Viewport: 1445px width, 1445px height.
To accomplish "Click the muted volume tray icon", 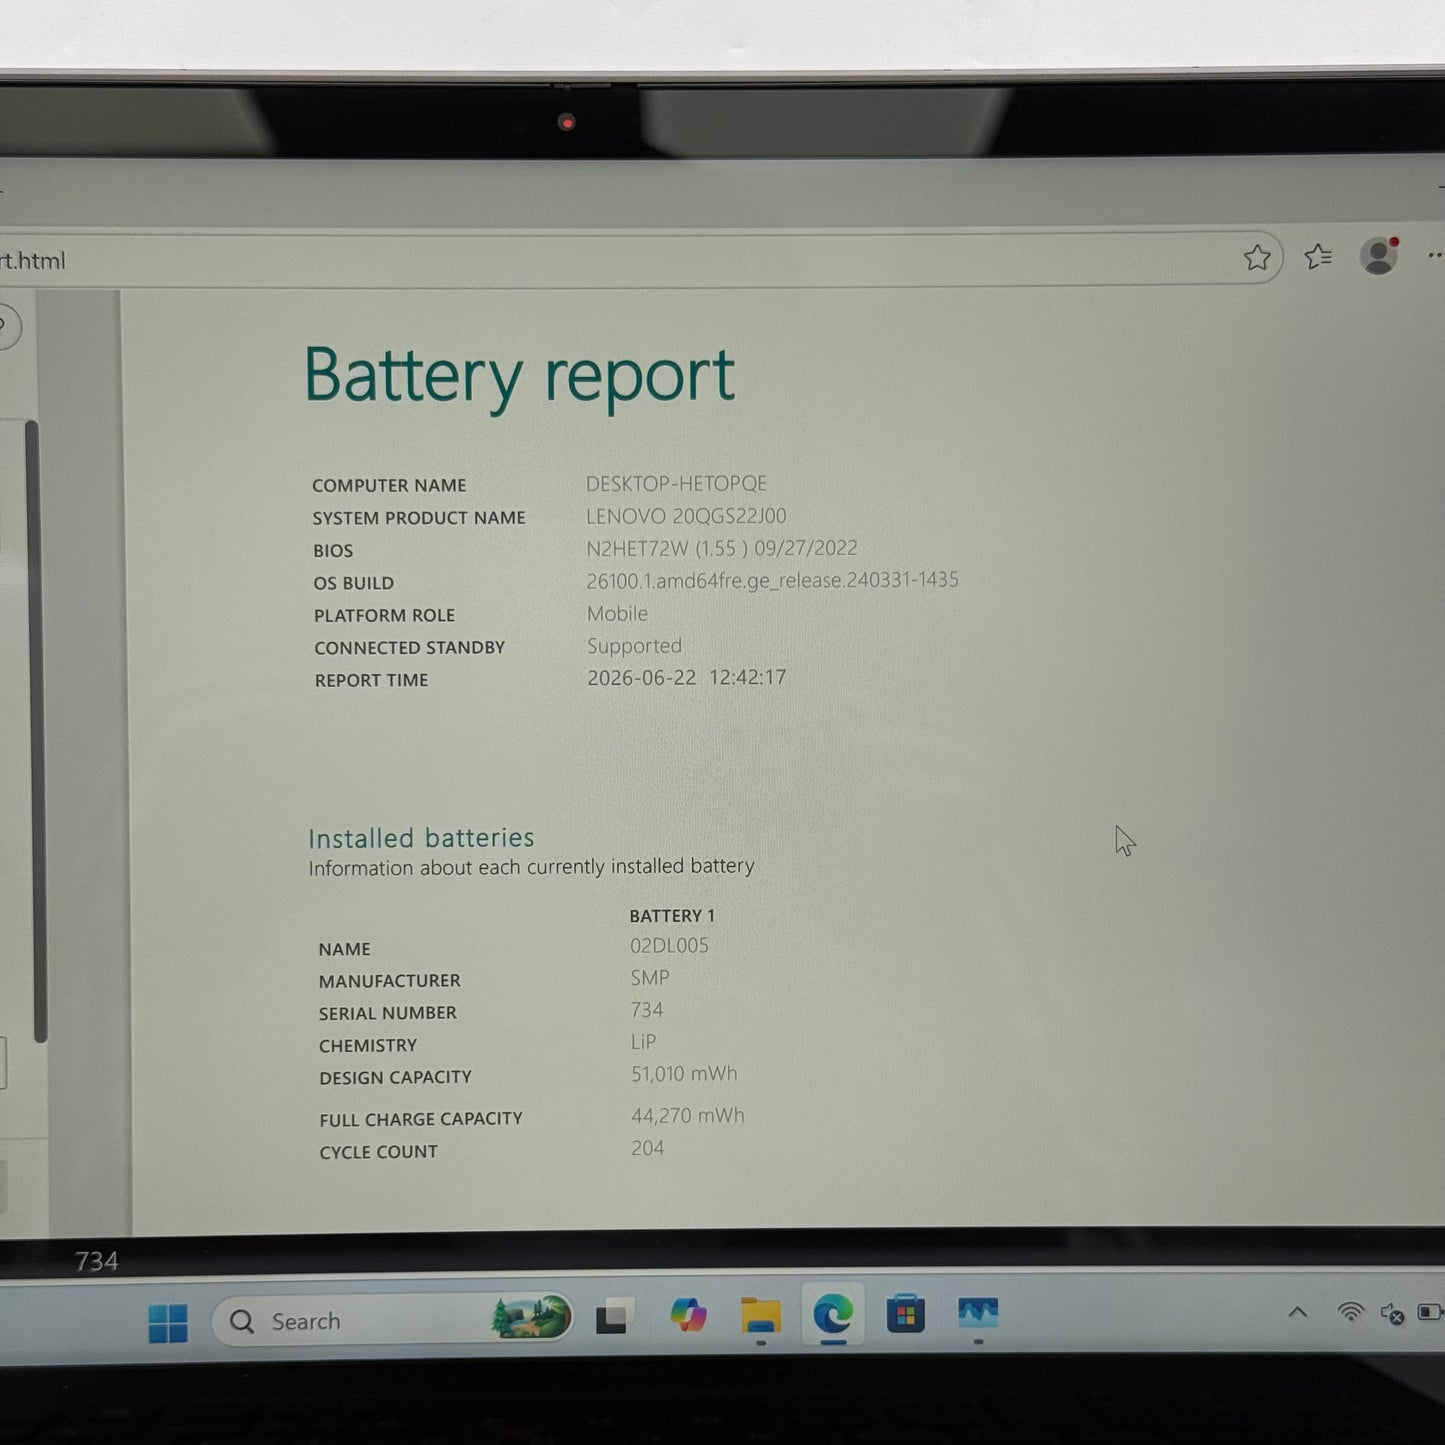I will (1391, 1313).
